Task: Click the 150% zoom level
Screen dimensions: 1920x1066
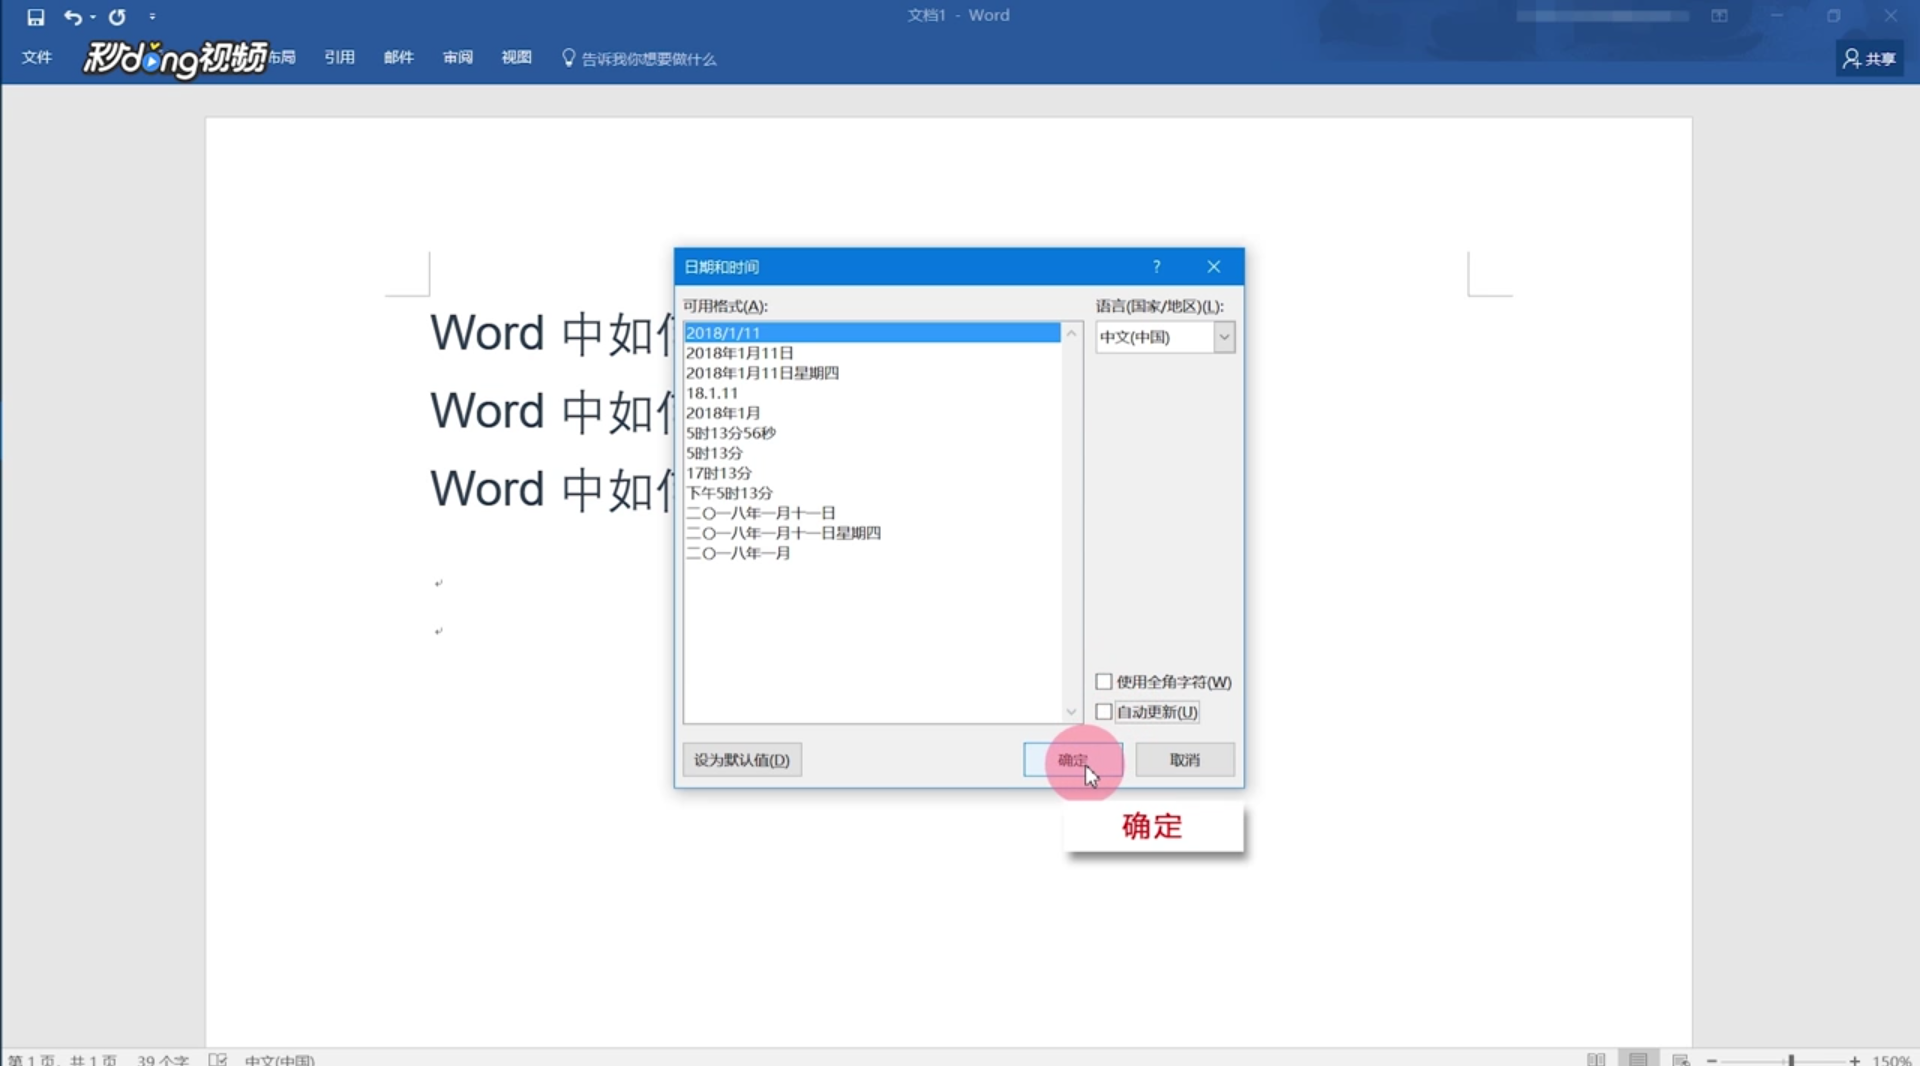Action: click(1891, 1059)
